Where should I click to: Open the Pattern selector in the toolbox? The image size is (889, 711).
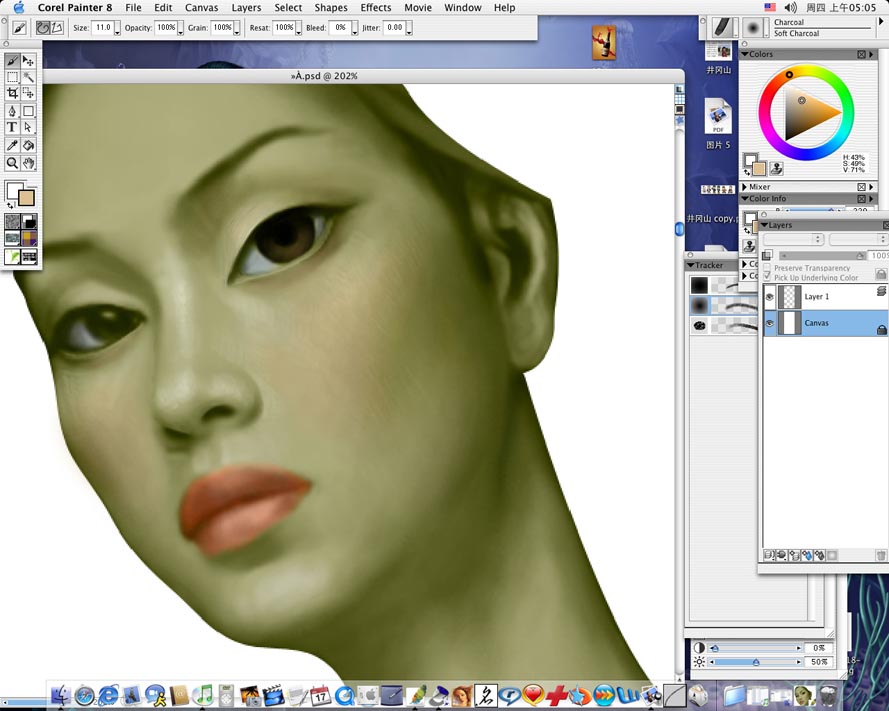pos(12,239)
